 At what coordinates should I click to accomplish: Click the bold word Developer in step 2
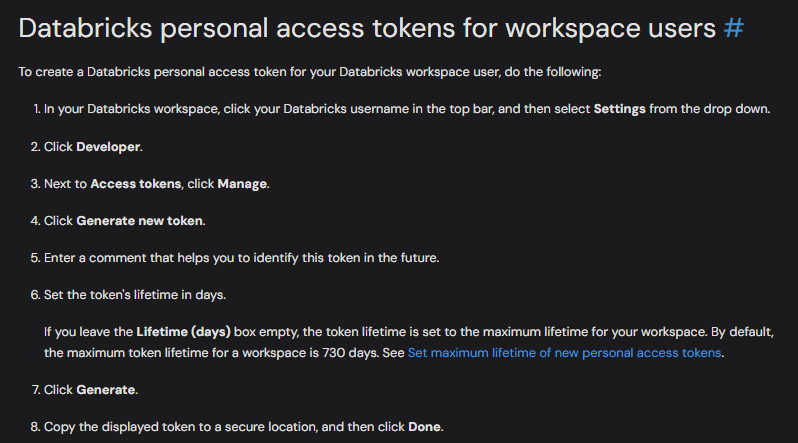pos(109,146)
